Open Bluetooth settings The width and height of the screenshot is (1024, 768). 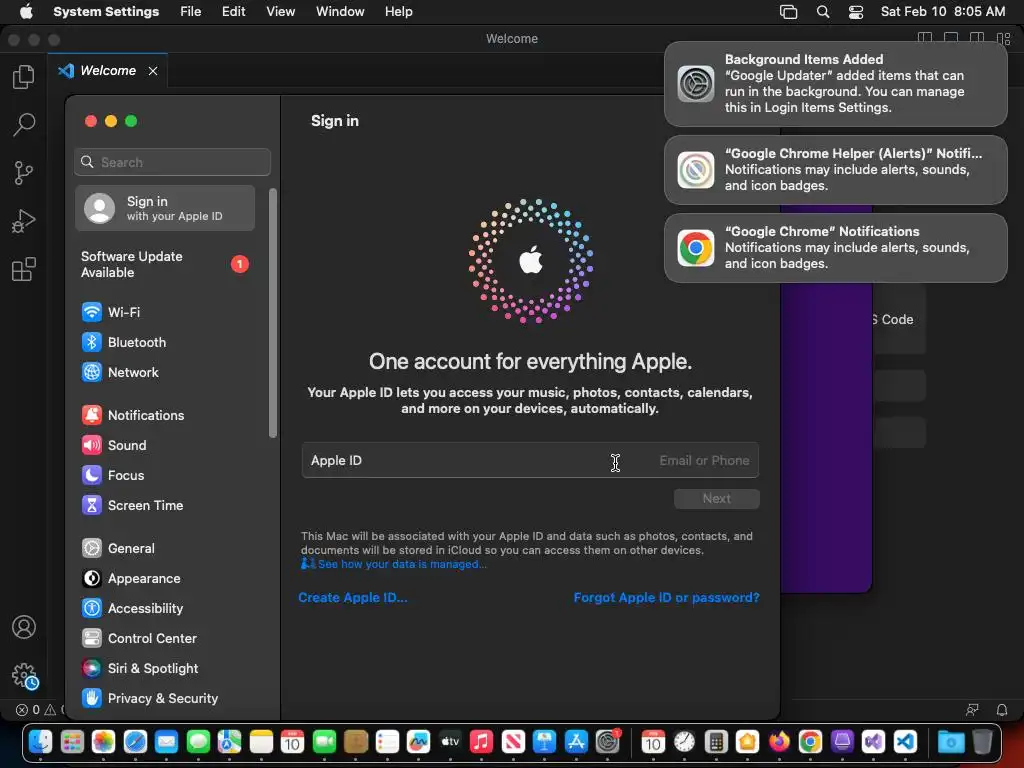tap(165, 342)
